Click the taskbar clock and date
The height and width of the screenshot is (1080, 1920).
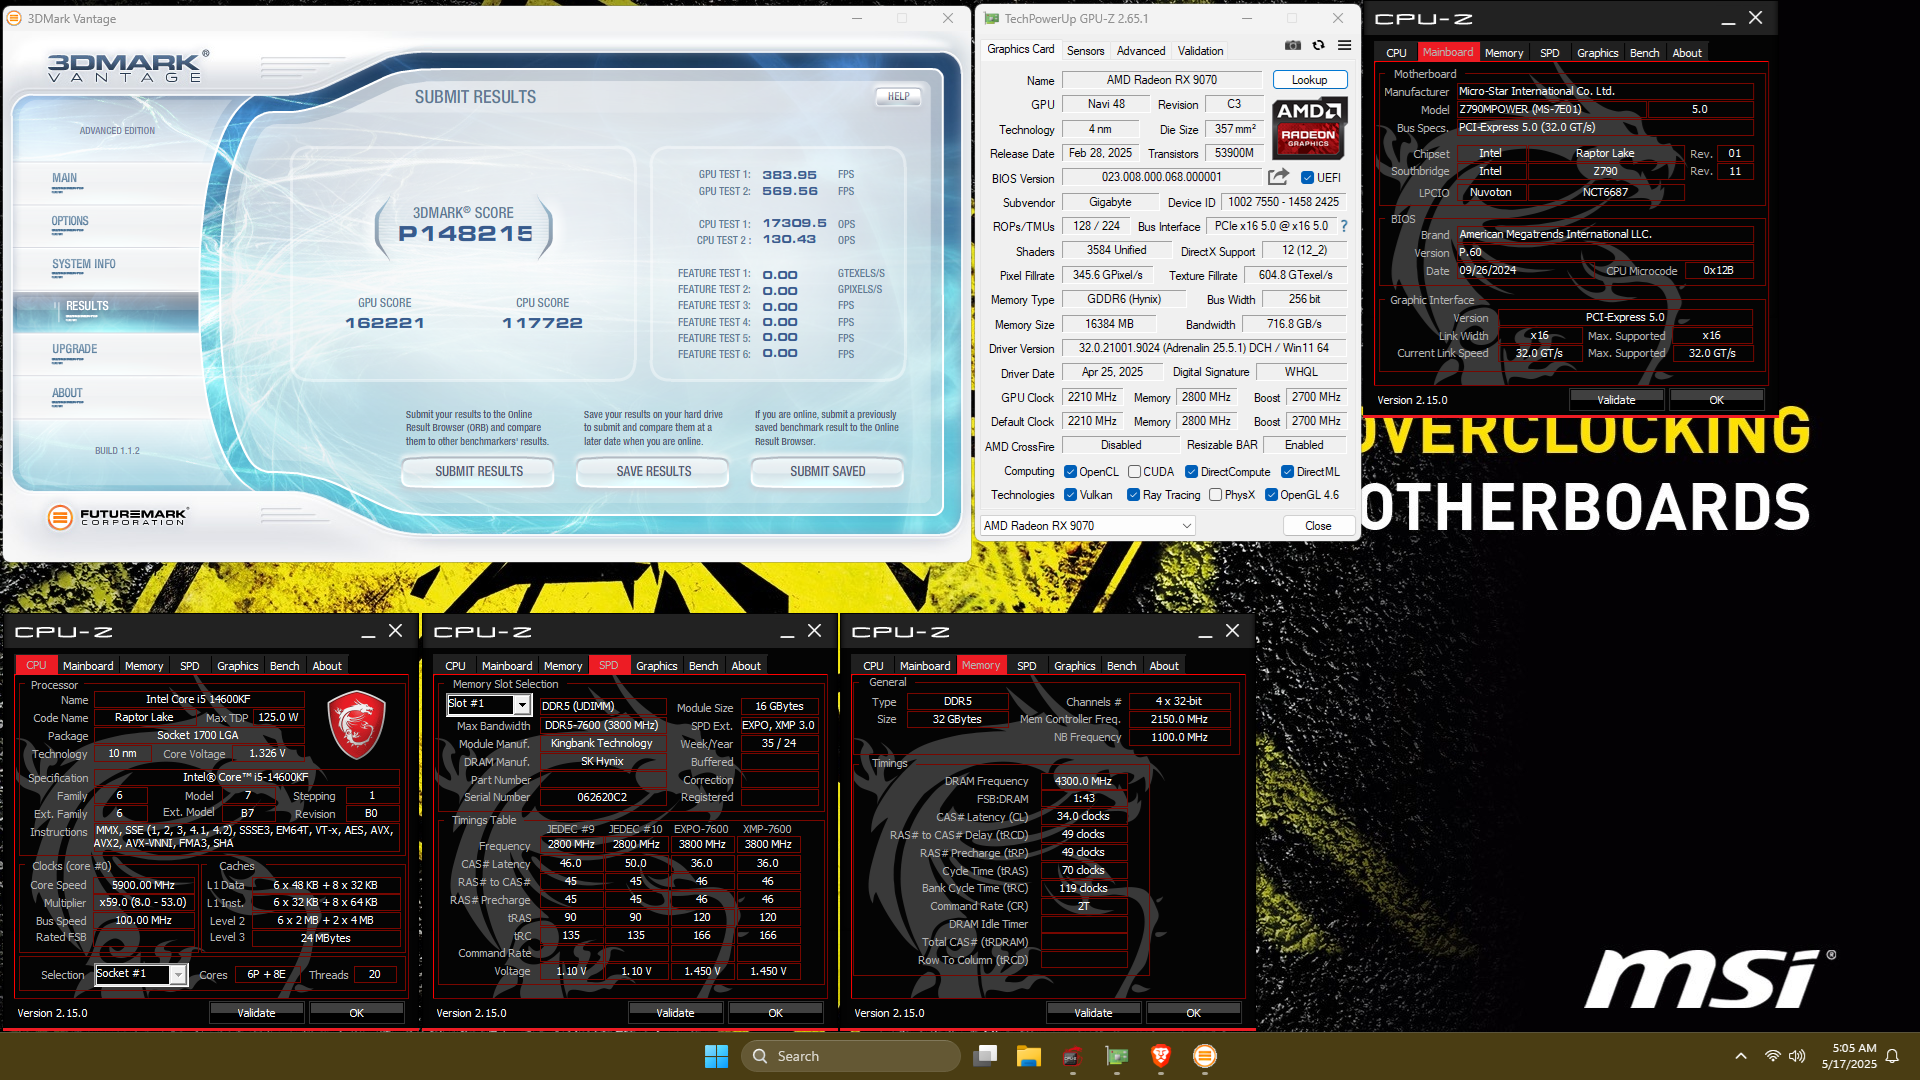click(x=1849, y=1056)
